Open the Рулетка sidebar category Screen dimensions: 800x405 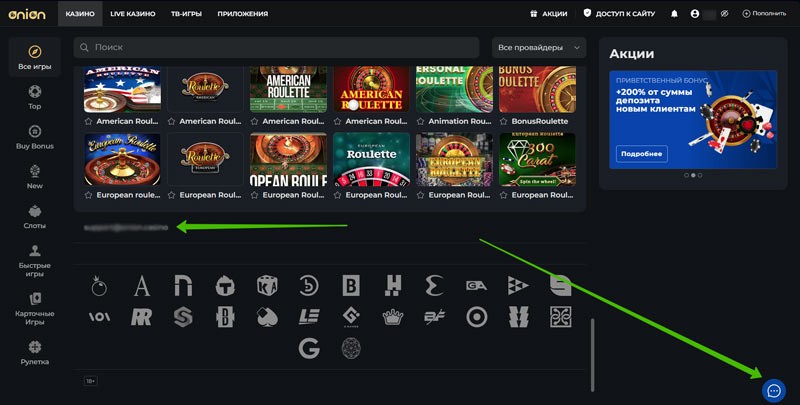click(35, 351)
